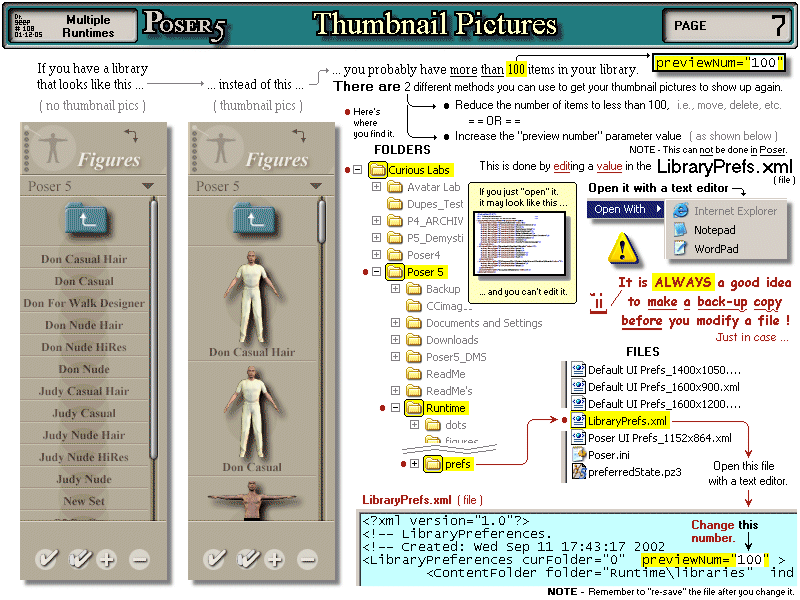800x600 pixels.
Task: Click the double checkmark button in the left library panel
Action: (x=80, y=559)
